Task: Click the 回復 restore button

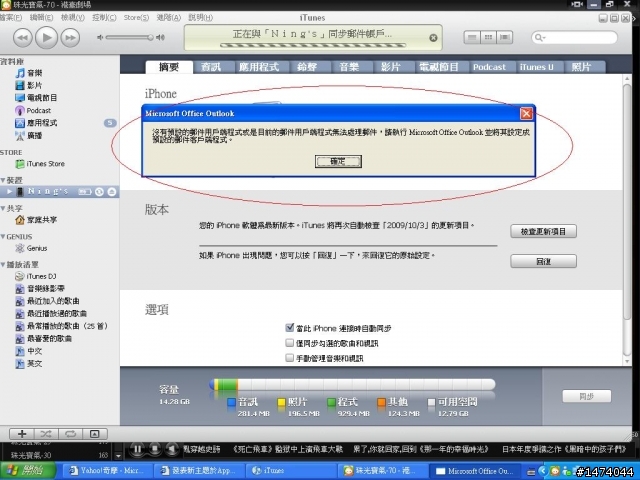Action: pos(543,261)
